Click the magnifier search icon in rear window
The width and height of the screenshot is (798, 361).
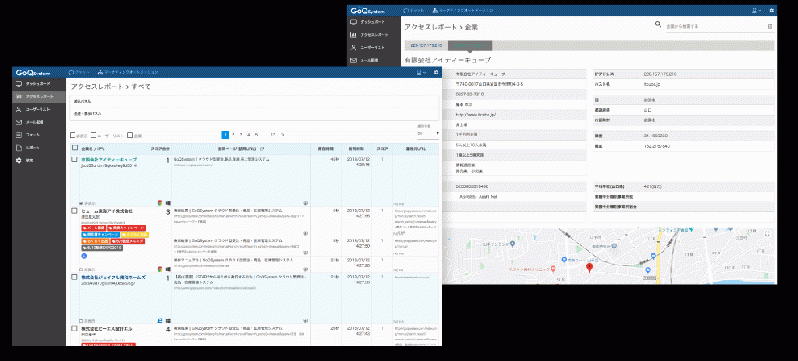click(x=658, y=24)
